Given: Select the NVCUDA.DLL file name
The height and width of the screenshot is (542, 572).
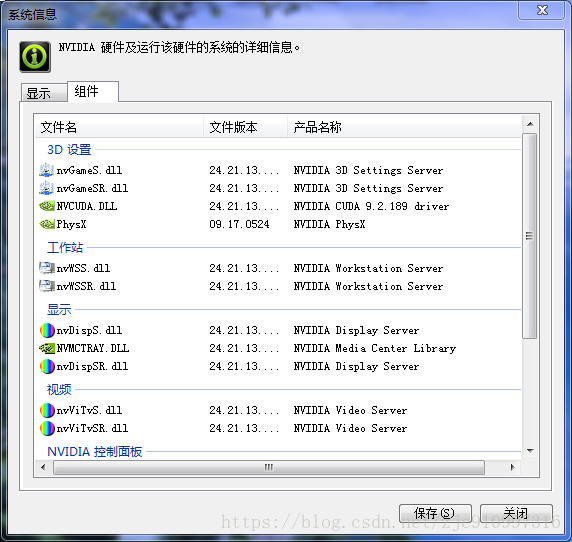Looking at the screenshot, I should click(x=87, y=206).
